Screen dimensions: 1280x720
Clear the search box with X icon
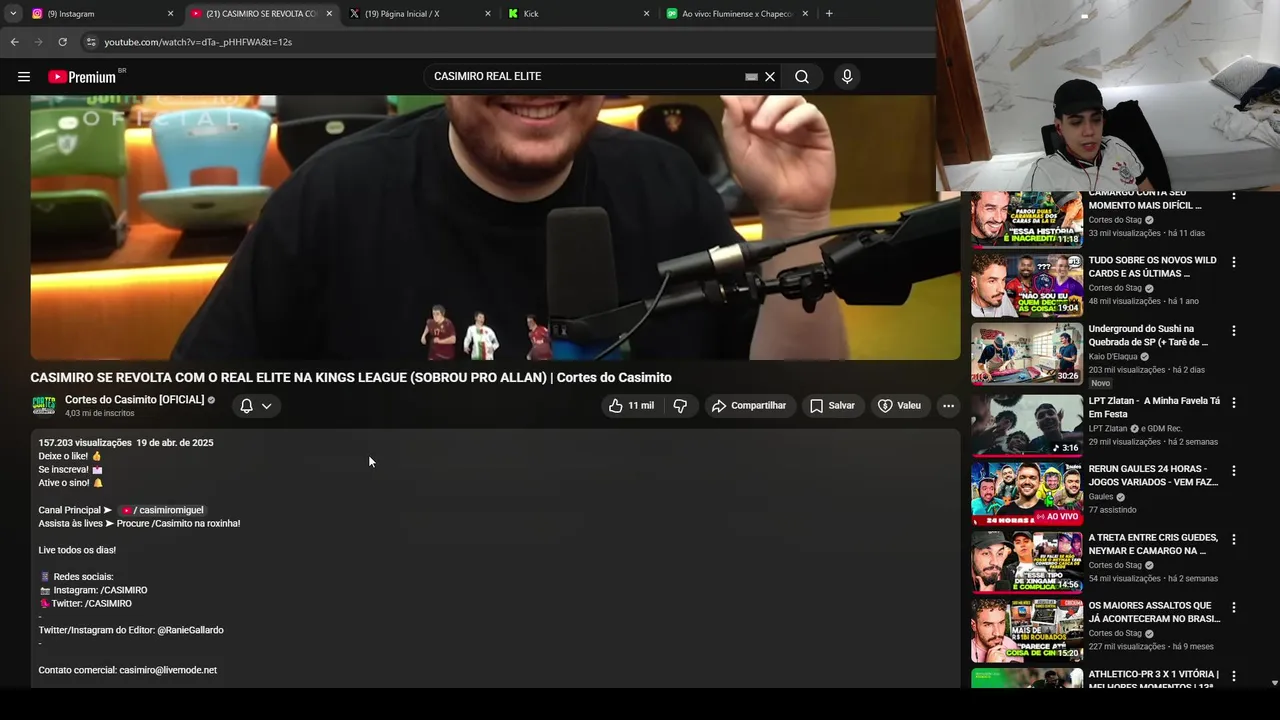point(770,77)
